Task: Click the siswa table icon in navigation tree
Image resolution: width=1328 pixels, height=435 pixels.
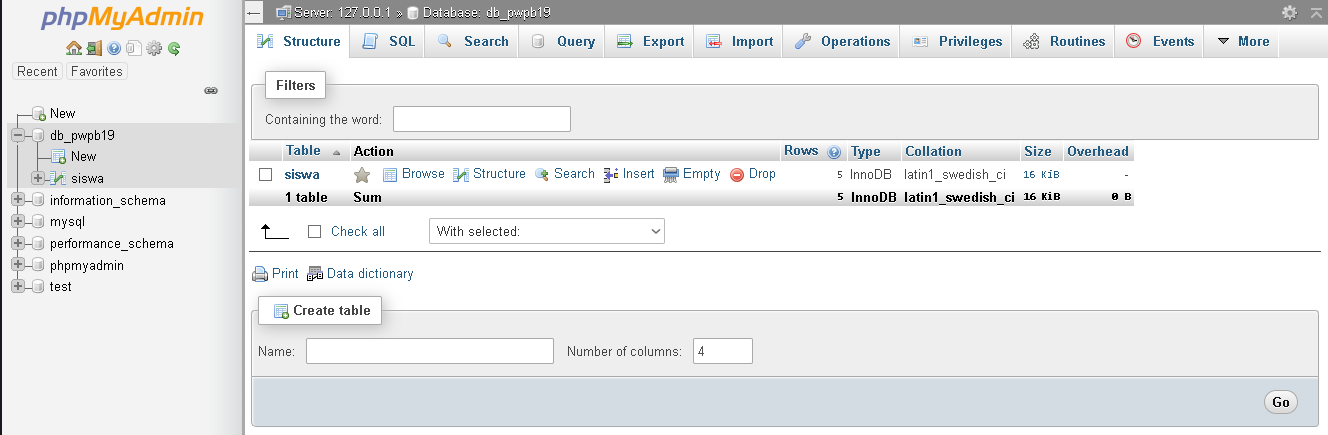Action: click(x=59, y=178)
